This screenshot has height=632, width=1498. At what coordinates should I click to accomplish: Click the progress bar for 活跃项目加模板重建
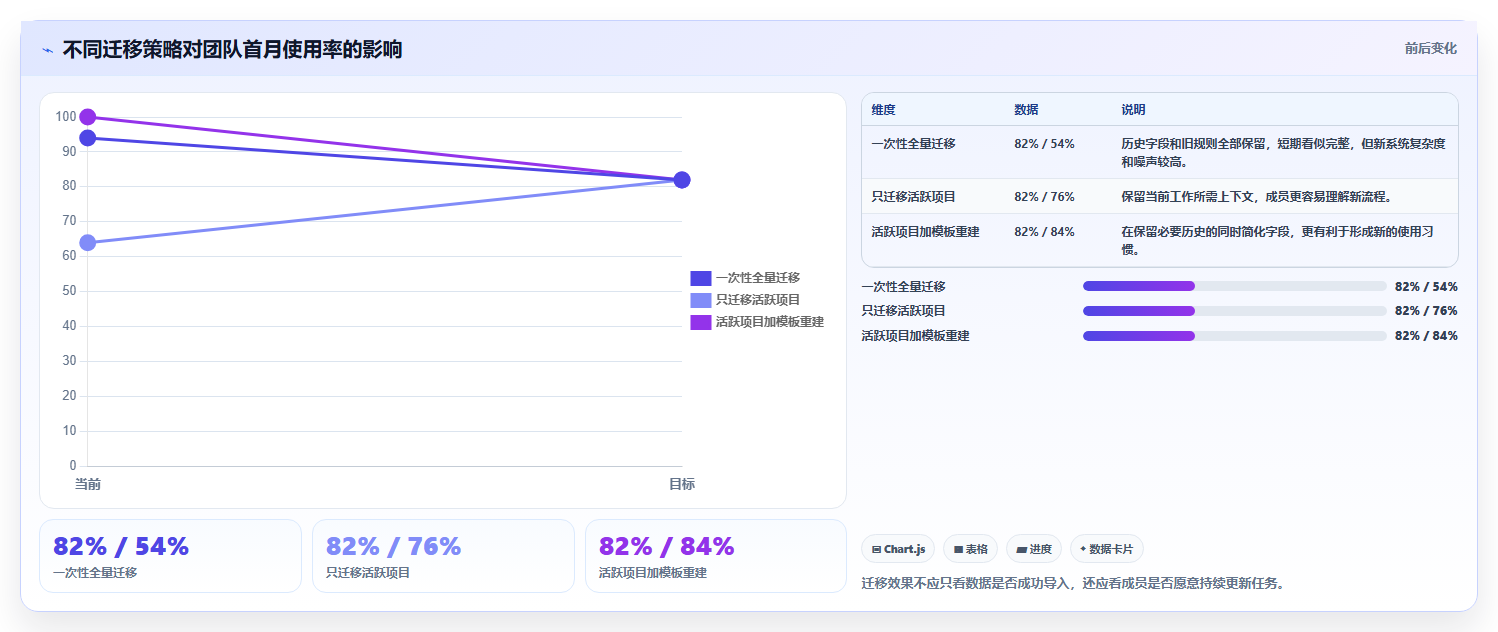(1235, 336)
